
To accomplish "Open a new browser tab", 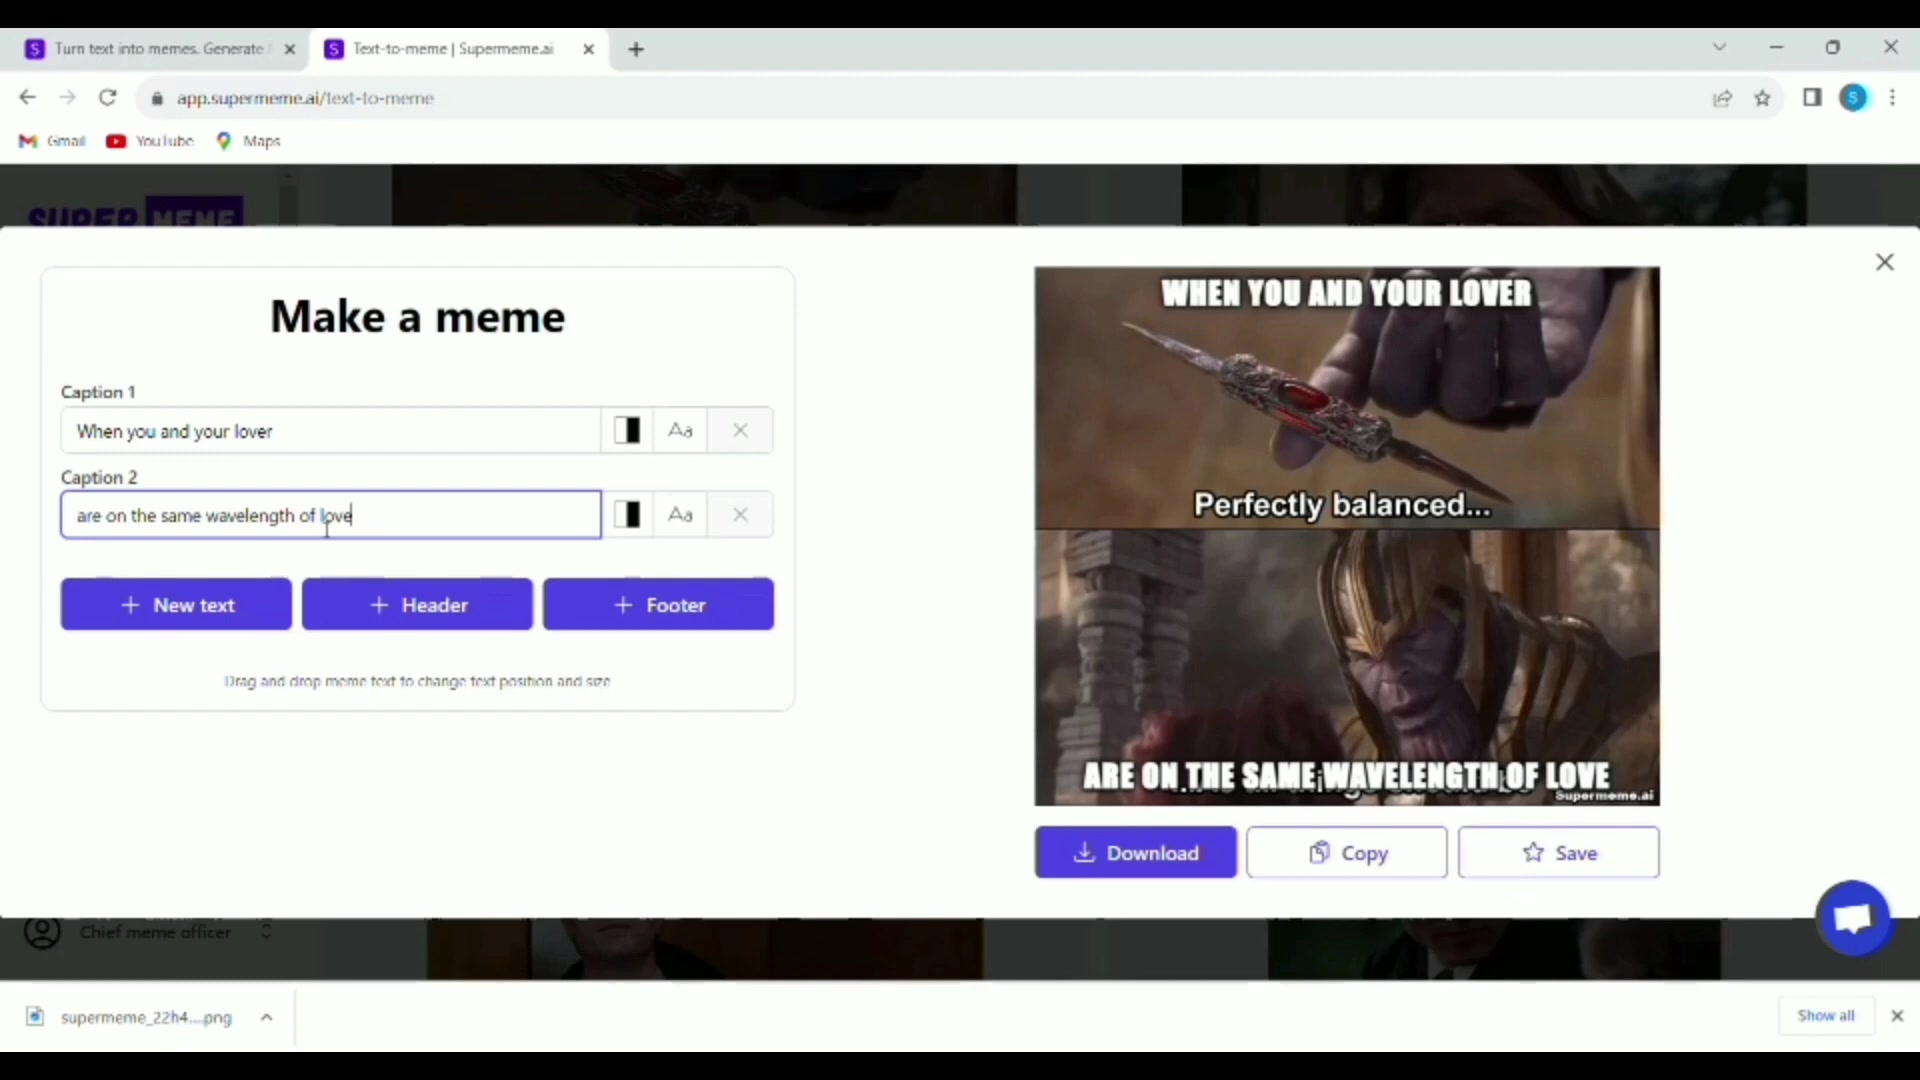I will click(x=636, y=49).
